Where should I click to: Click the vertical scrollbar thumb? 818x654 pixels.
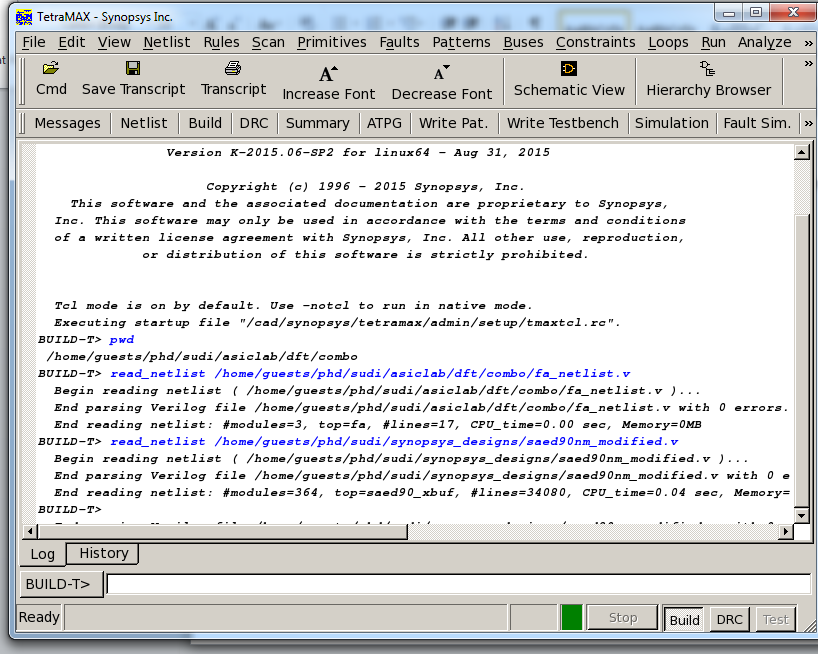point(801,360)
